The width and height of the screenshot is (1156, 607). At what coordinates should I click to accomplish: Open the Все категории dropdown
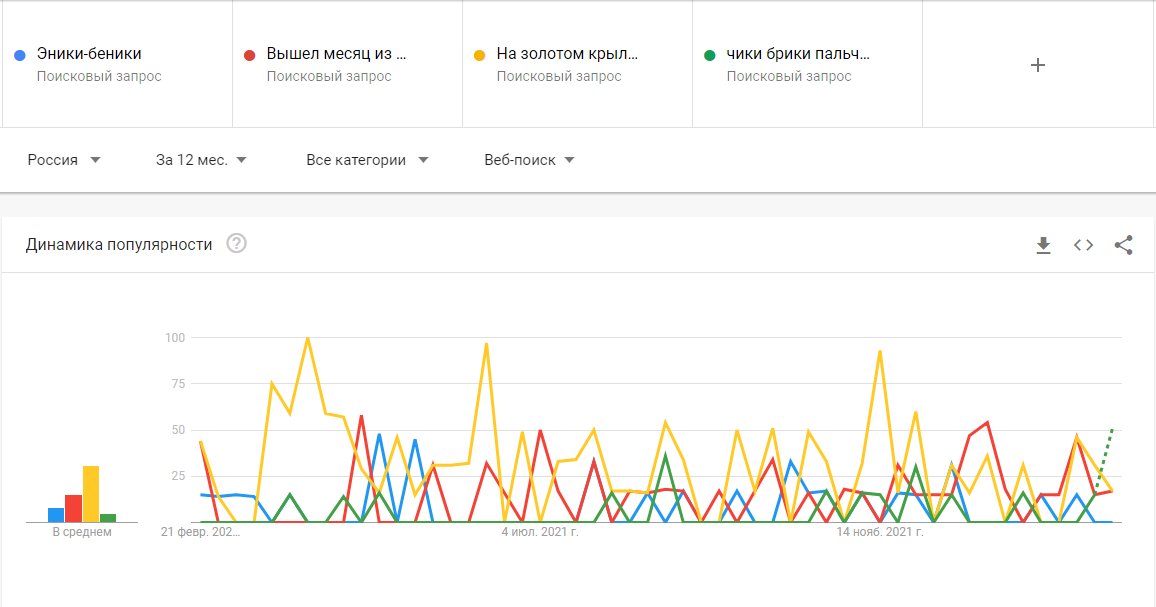[366, 160]
